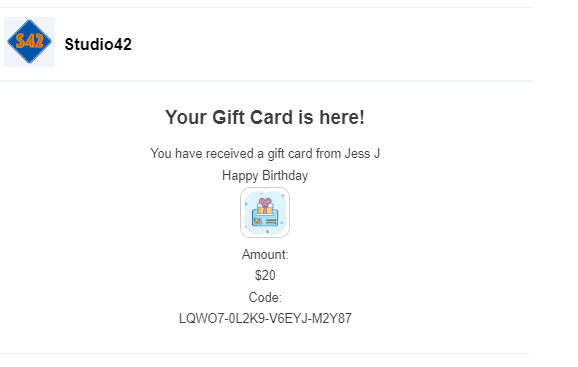Click the name 'Jess J' in sender line
This screenshot has height=367, width=578.
[x=362, y=153]
